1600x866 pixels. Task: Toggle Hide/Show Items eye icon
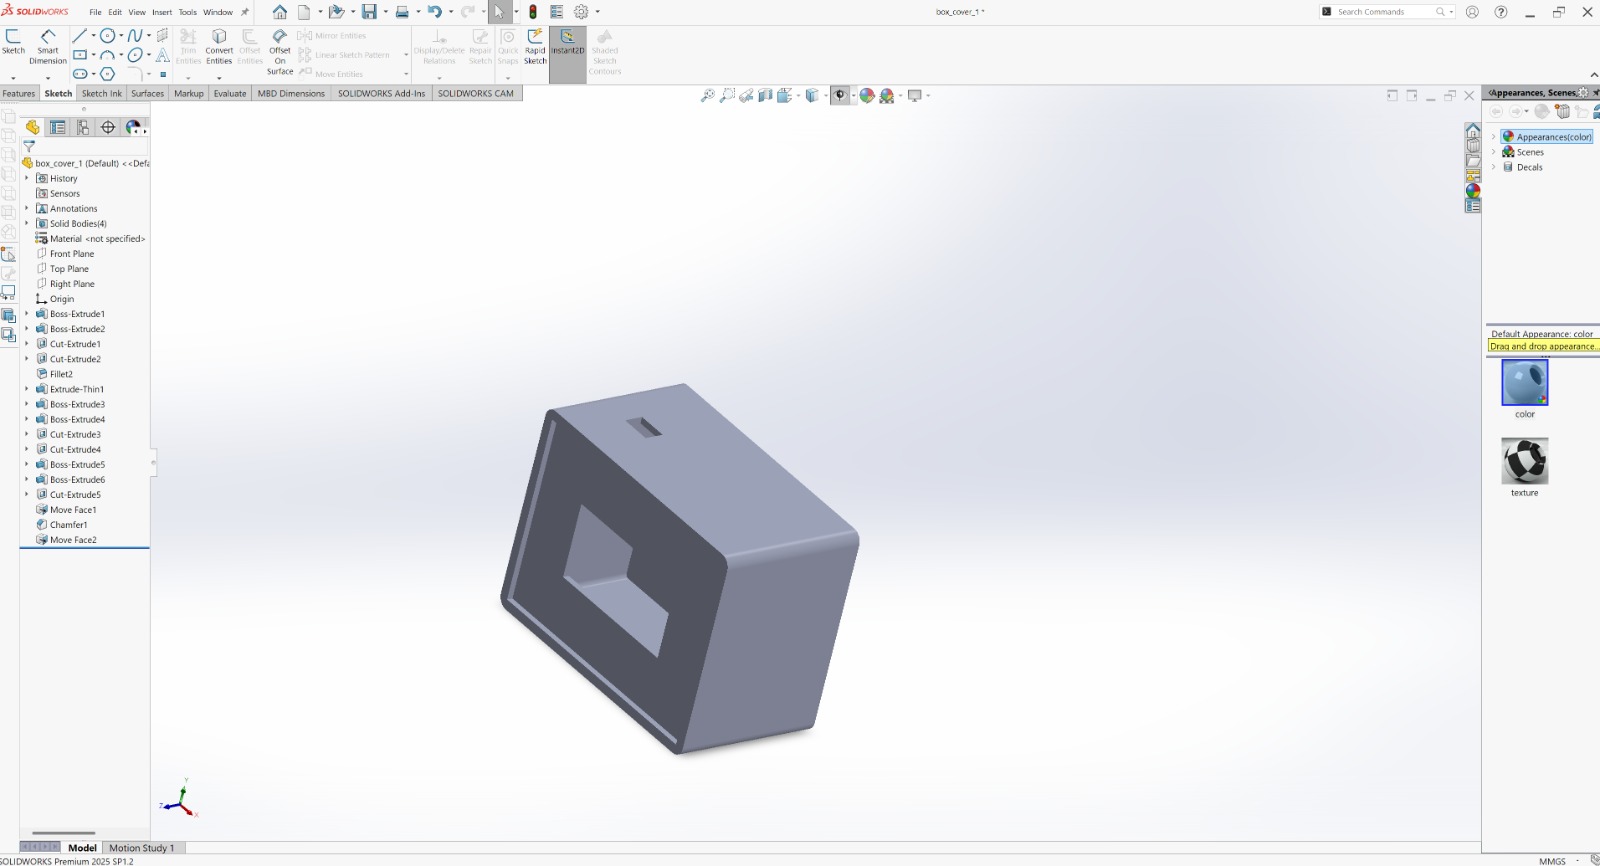(x=840, y=96)
